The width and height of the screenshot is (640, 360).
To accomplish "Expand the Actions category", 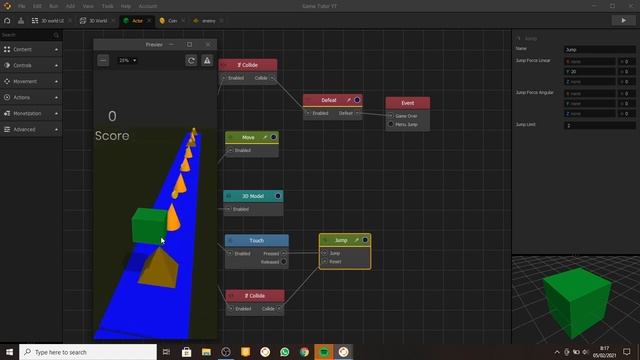I will click(31, 97).
